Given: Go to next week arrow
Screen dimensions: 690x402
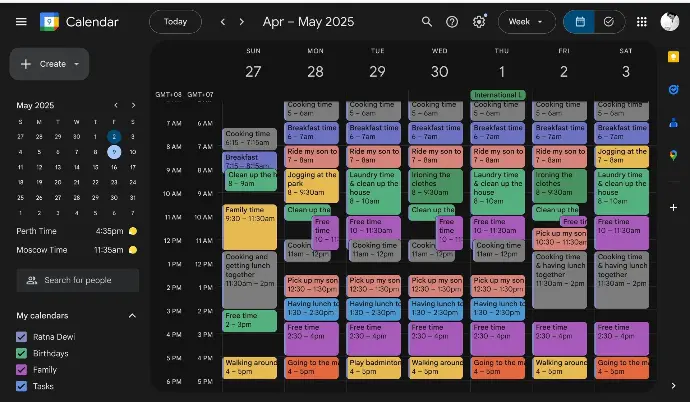Looking at the screenshot, I should (x=242, y=21).
